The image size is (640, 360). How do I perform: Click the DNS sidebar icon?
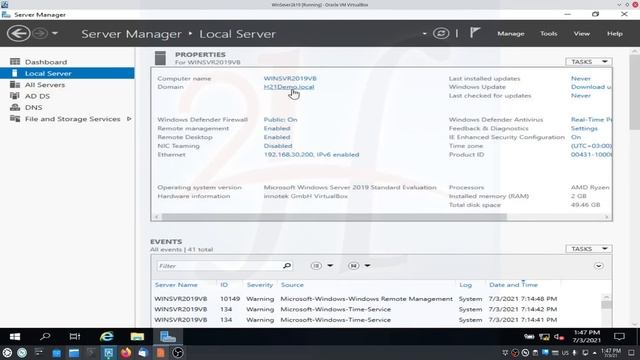(x=15, y=107)
